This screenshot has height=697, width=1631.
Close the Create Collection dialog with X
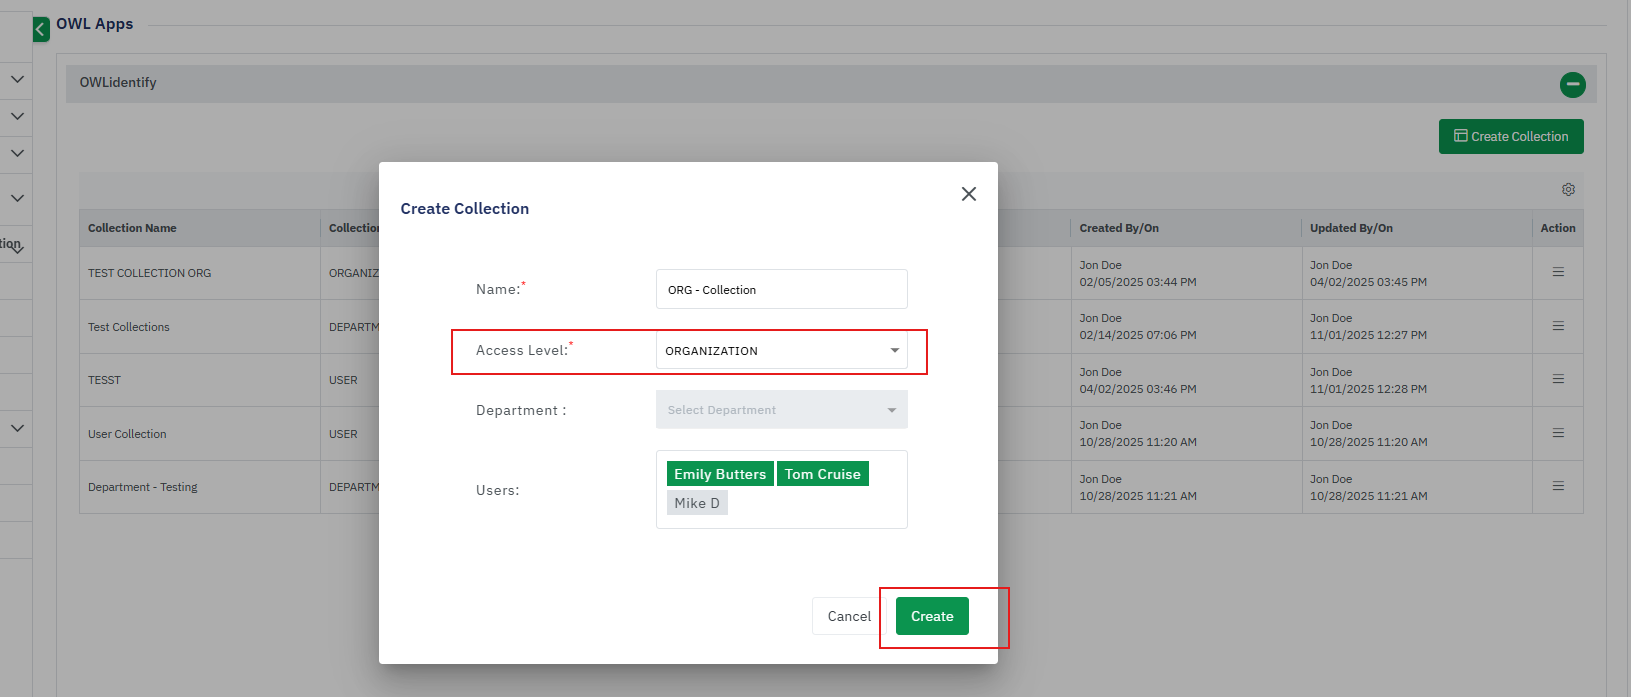(968, 194)
